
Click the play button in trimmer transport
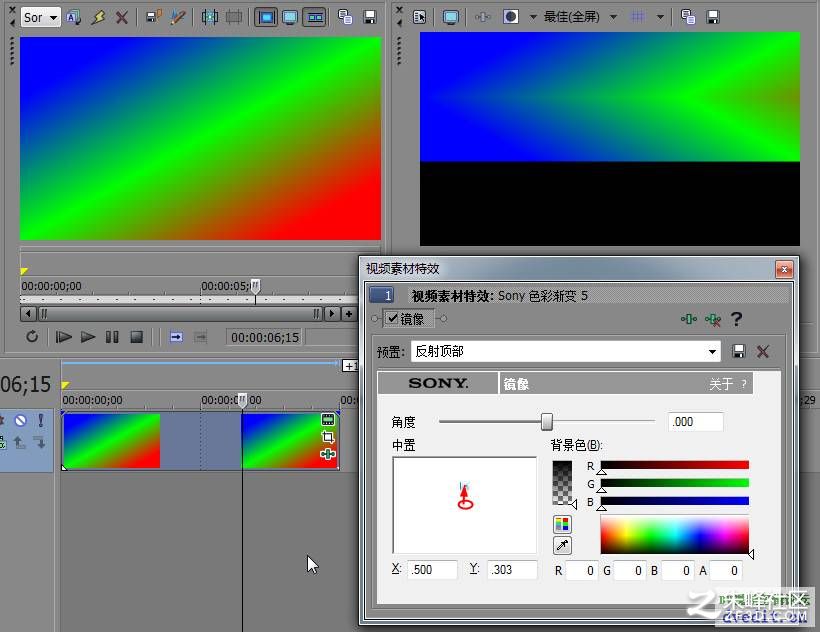point(88,337)
